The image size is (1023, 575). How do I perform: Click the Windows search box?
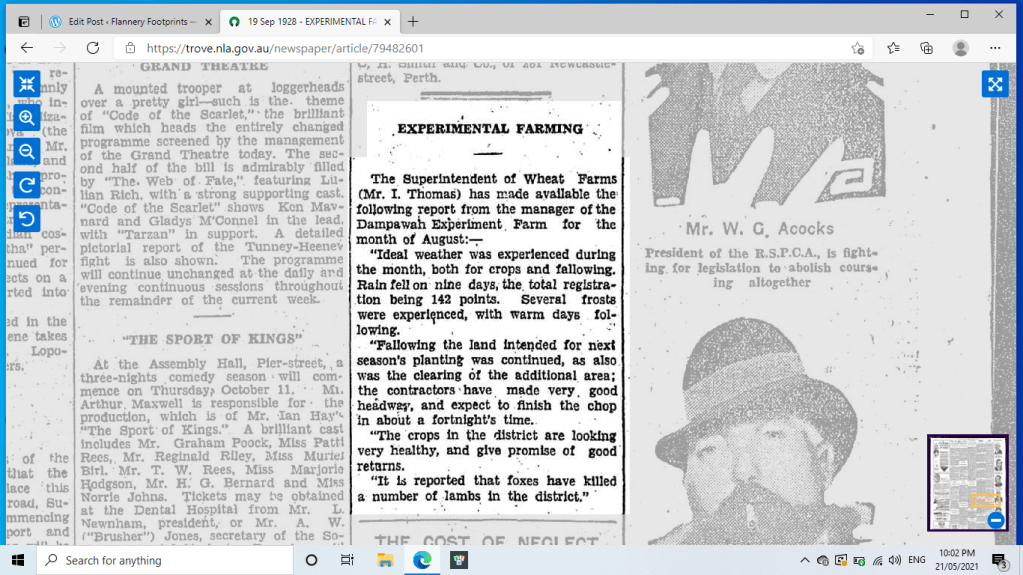165,561
